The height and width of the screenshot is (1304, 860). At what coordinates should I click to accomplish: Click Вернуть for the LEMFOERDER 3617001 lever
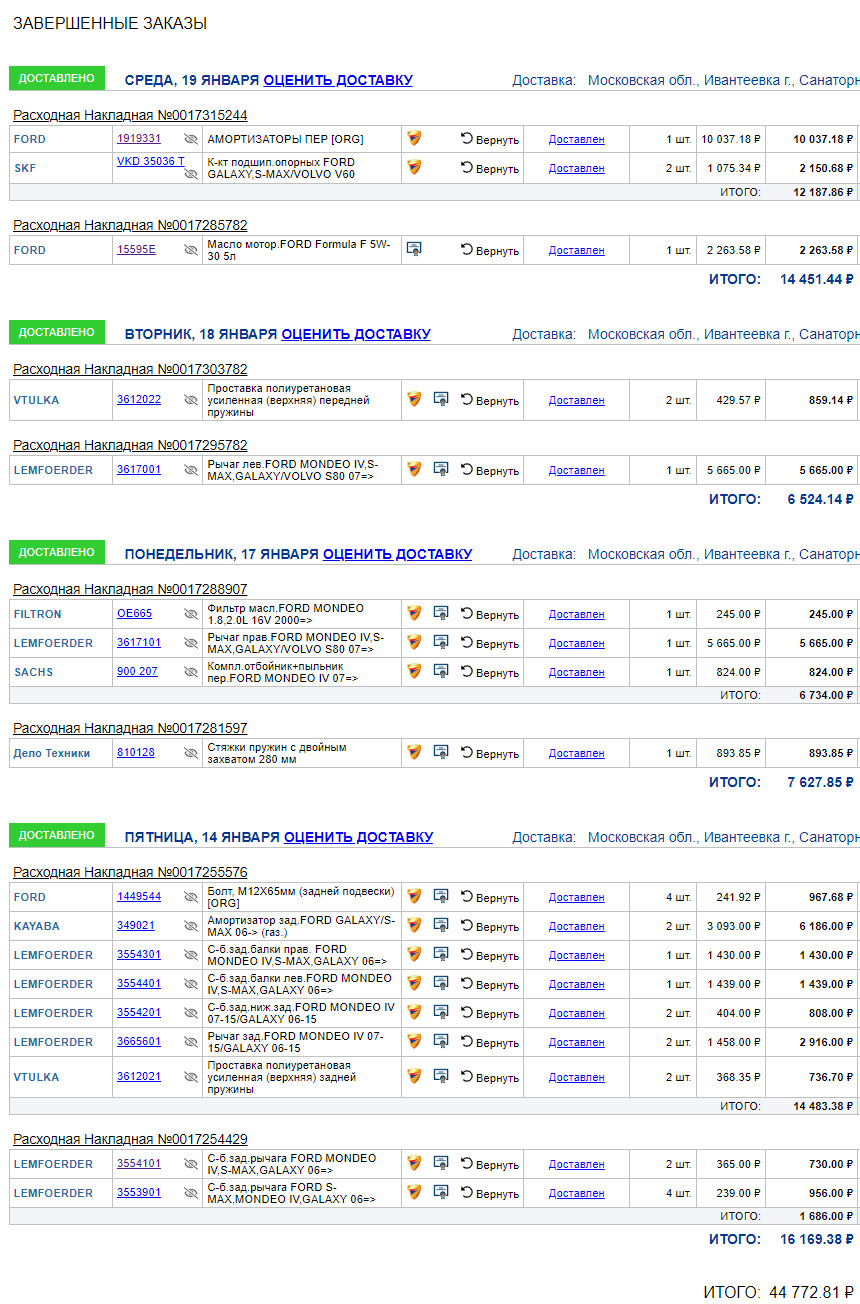click(x=490, y=470)
